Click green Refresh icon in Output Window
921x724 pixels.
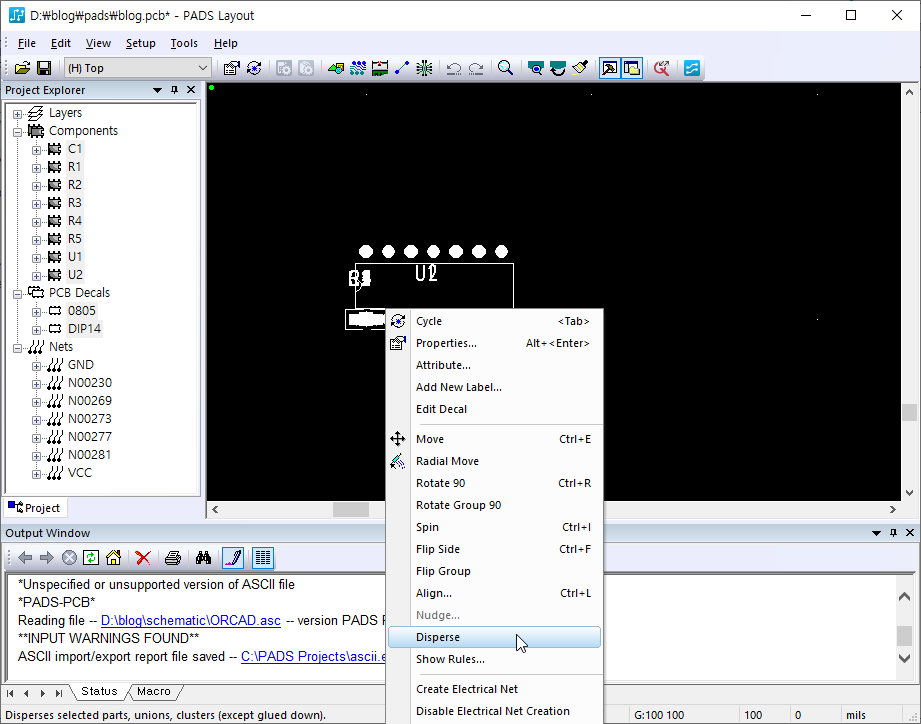(91, 557)
